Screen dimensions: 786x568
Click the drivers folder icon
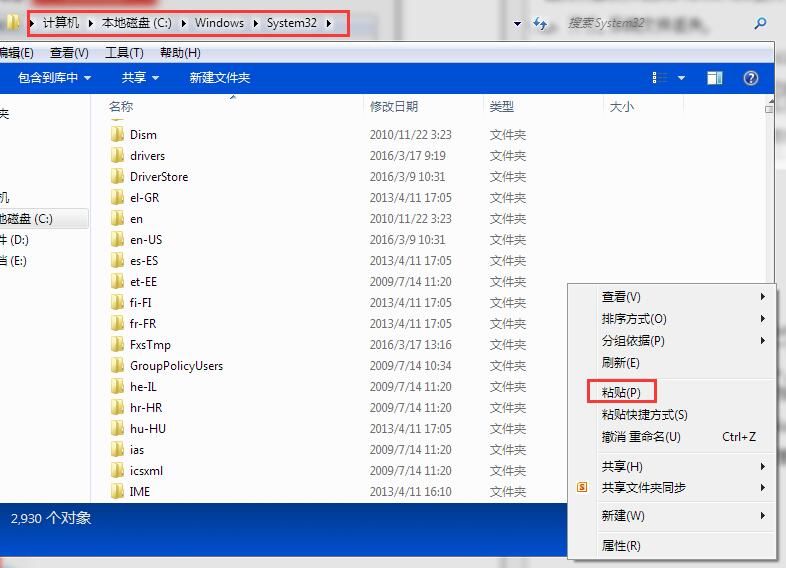[117, 155]
